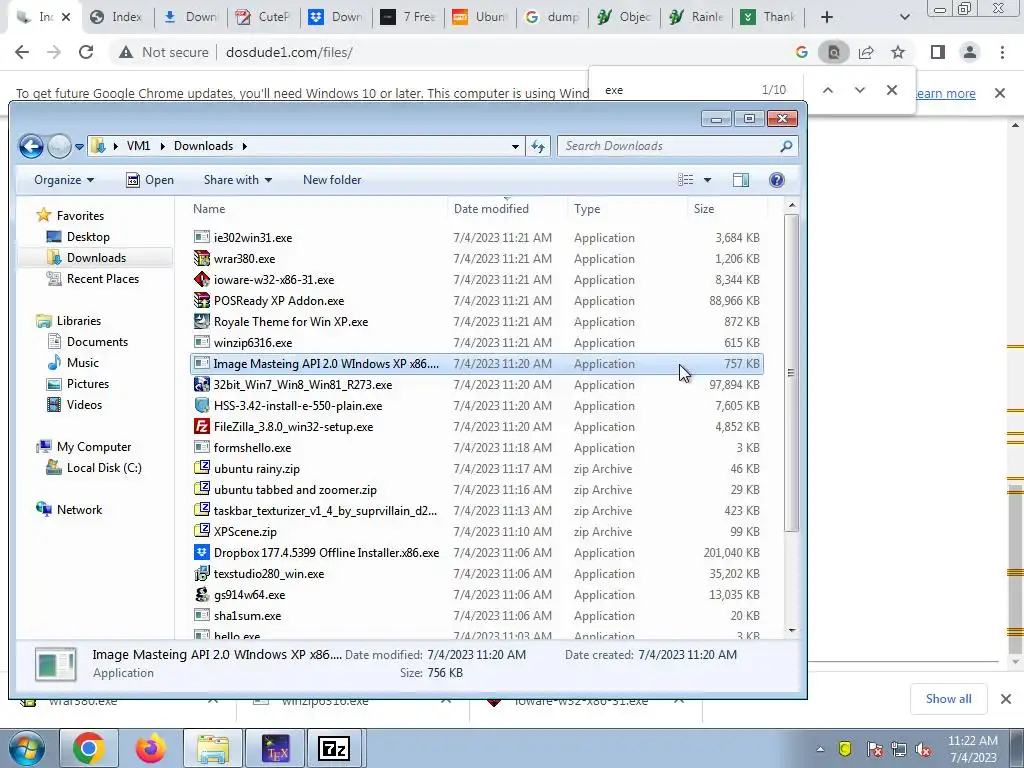
Task: Sort by the Date modified column header
Action: click(491, 209)
